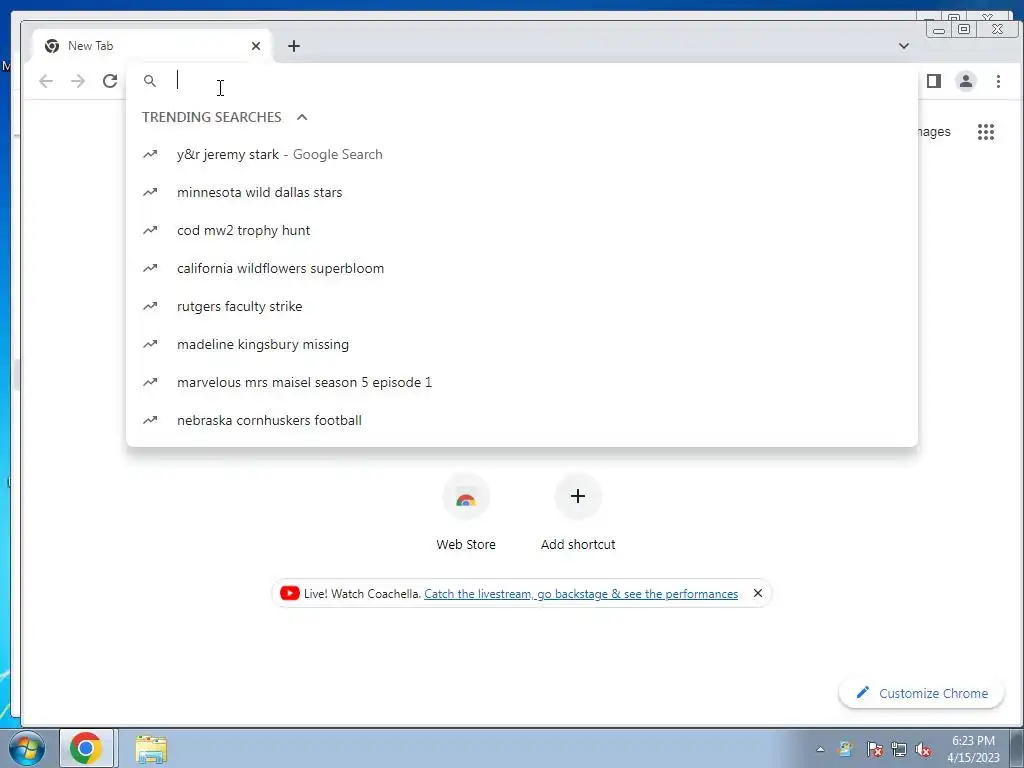Click the Action Center flag icon
The height and width of the screenshot is (768, 1024).
[874, 749]
